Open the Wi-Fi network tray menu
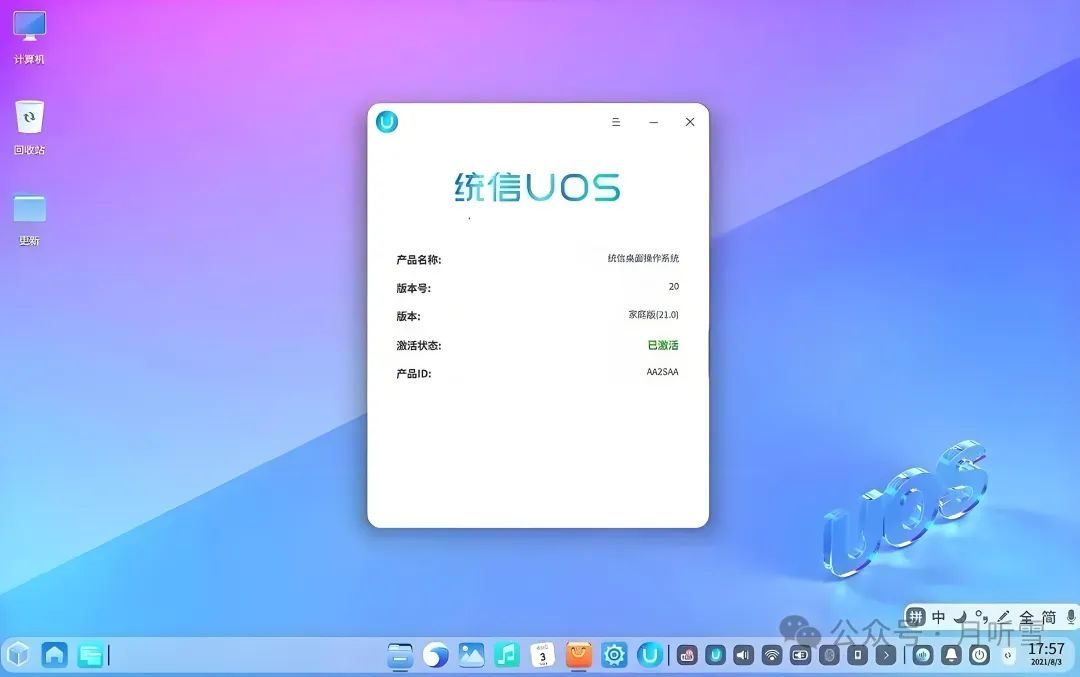1080x677 pixels. pos(771,656)
